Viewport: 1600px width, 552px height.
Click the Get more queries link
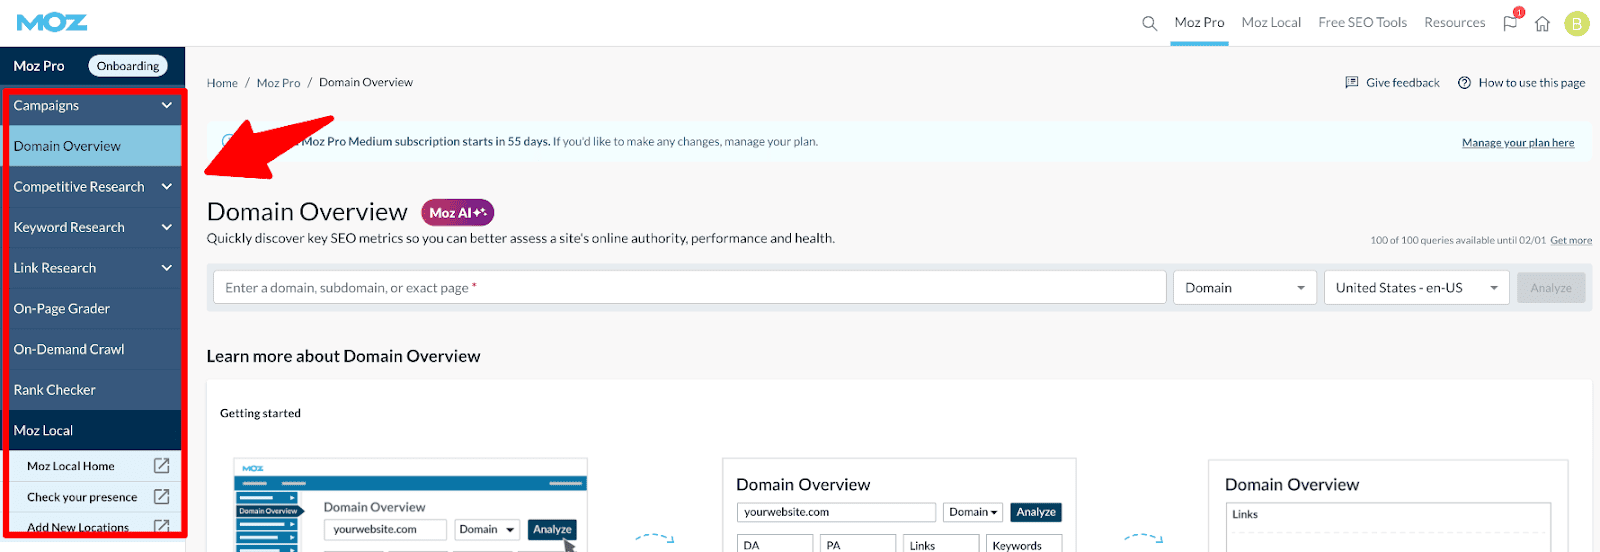point(1571,240)
